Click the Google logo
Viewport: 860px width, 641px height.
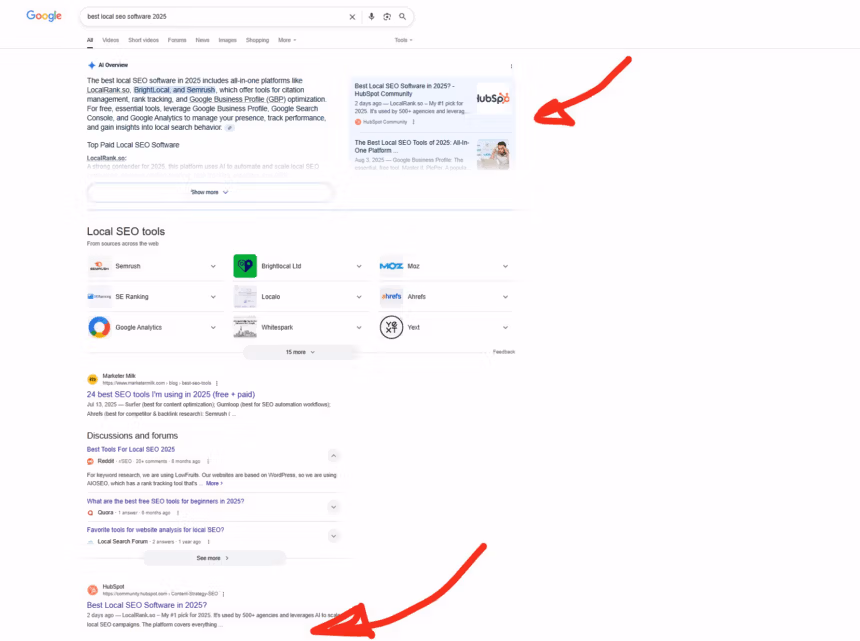click(x=44, y=16)
